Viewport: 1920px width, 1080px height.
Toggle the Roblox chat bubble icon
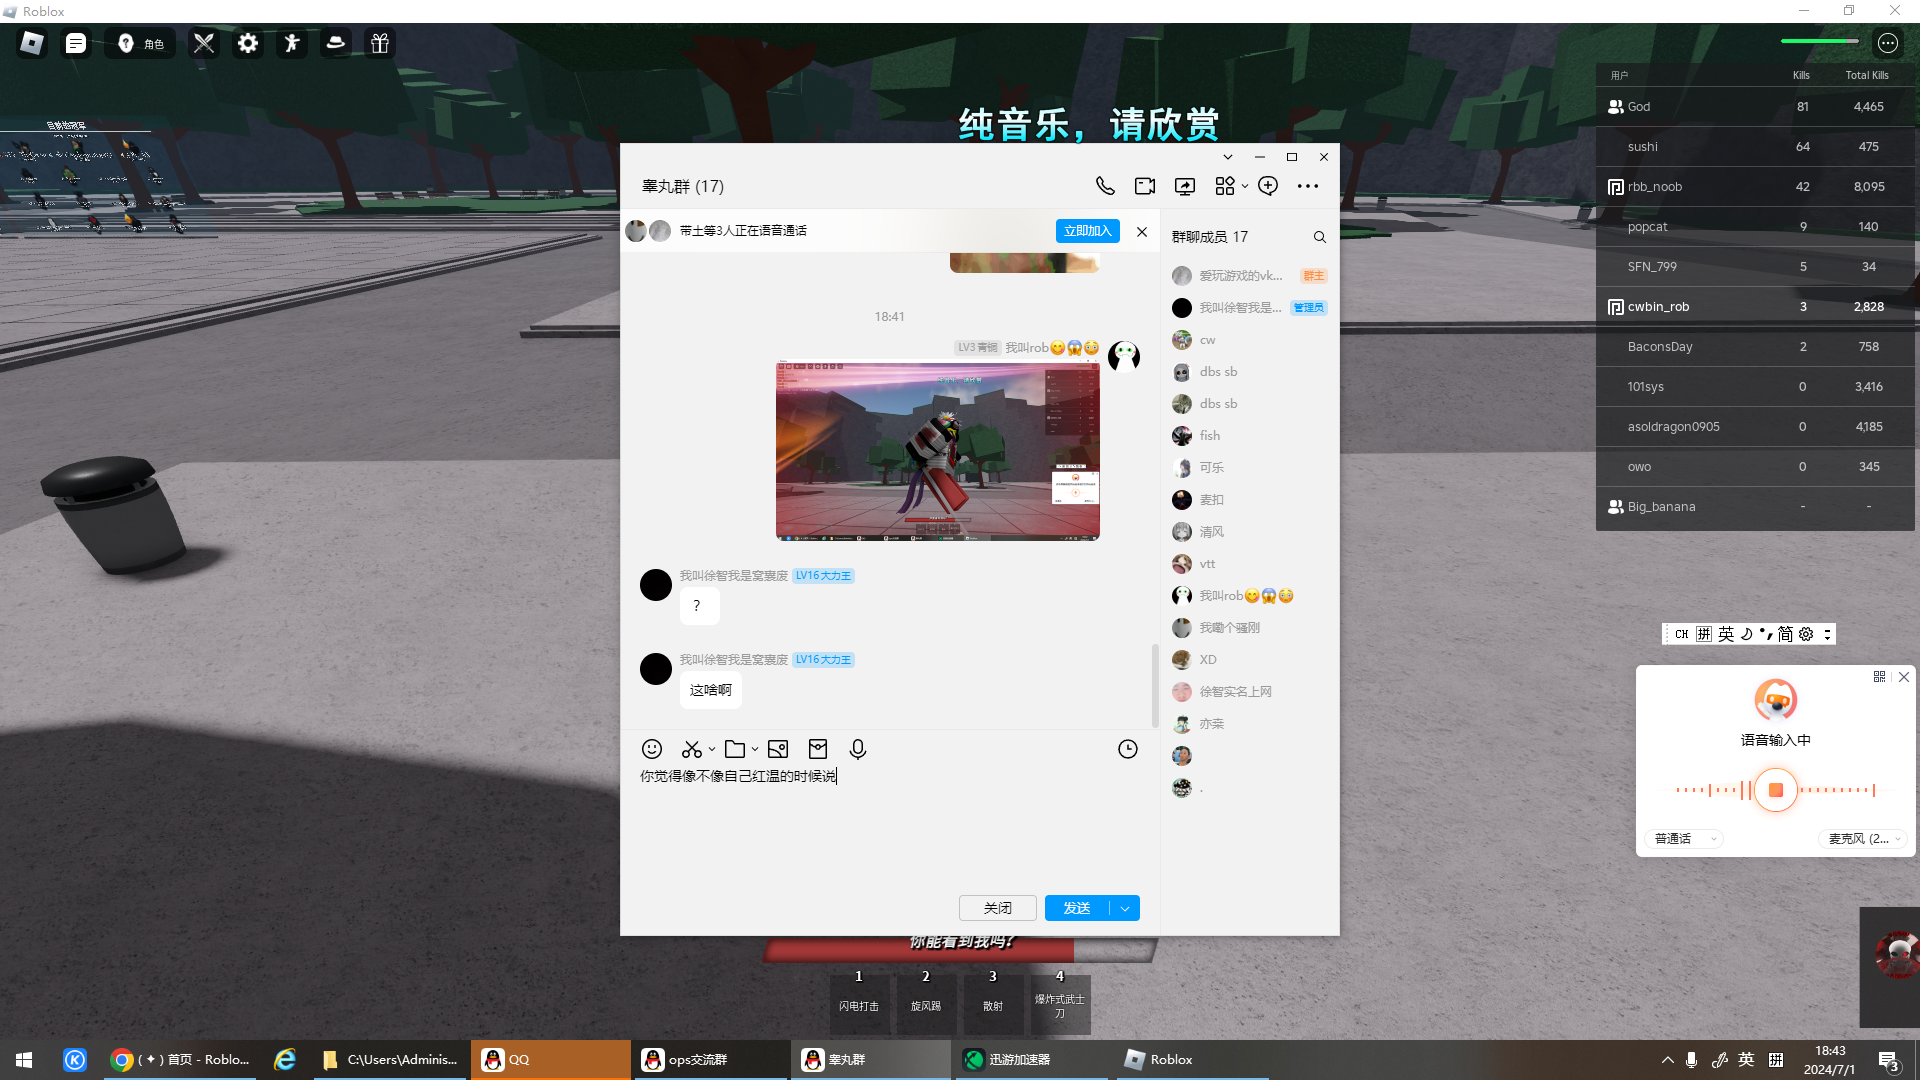(76, 43)
